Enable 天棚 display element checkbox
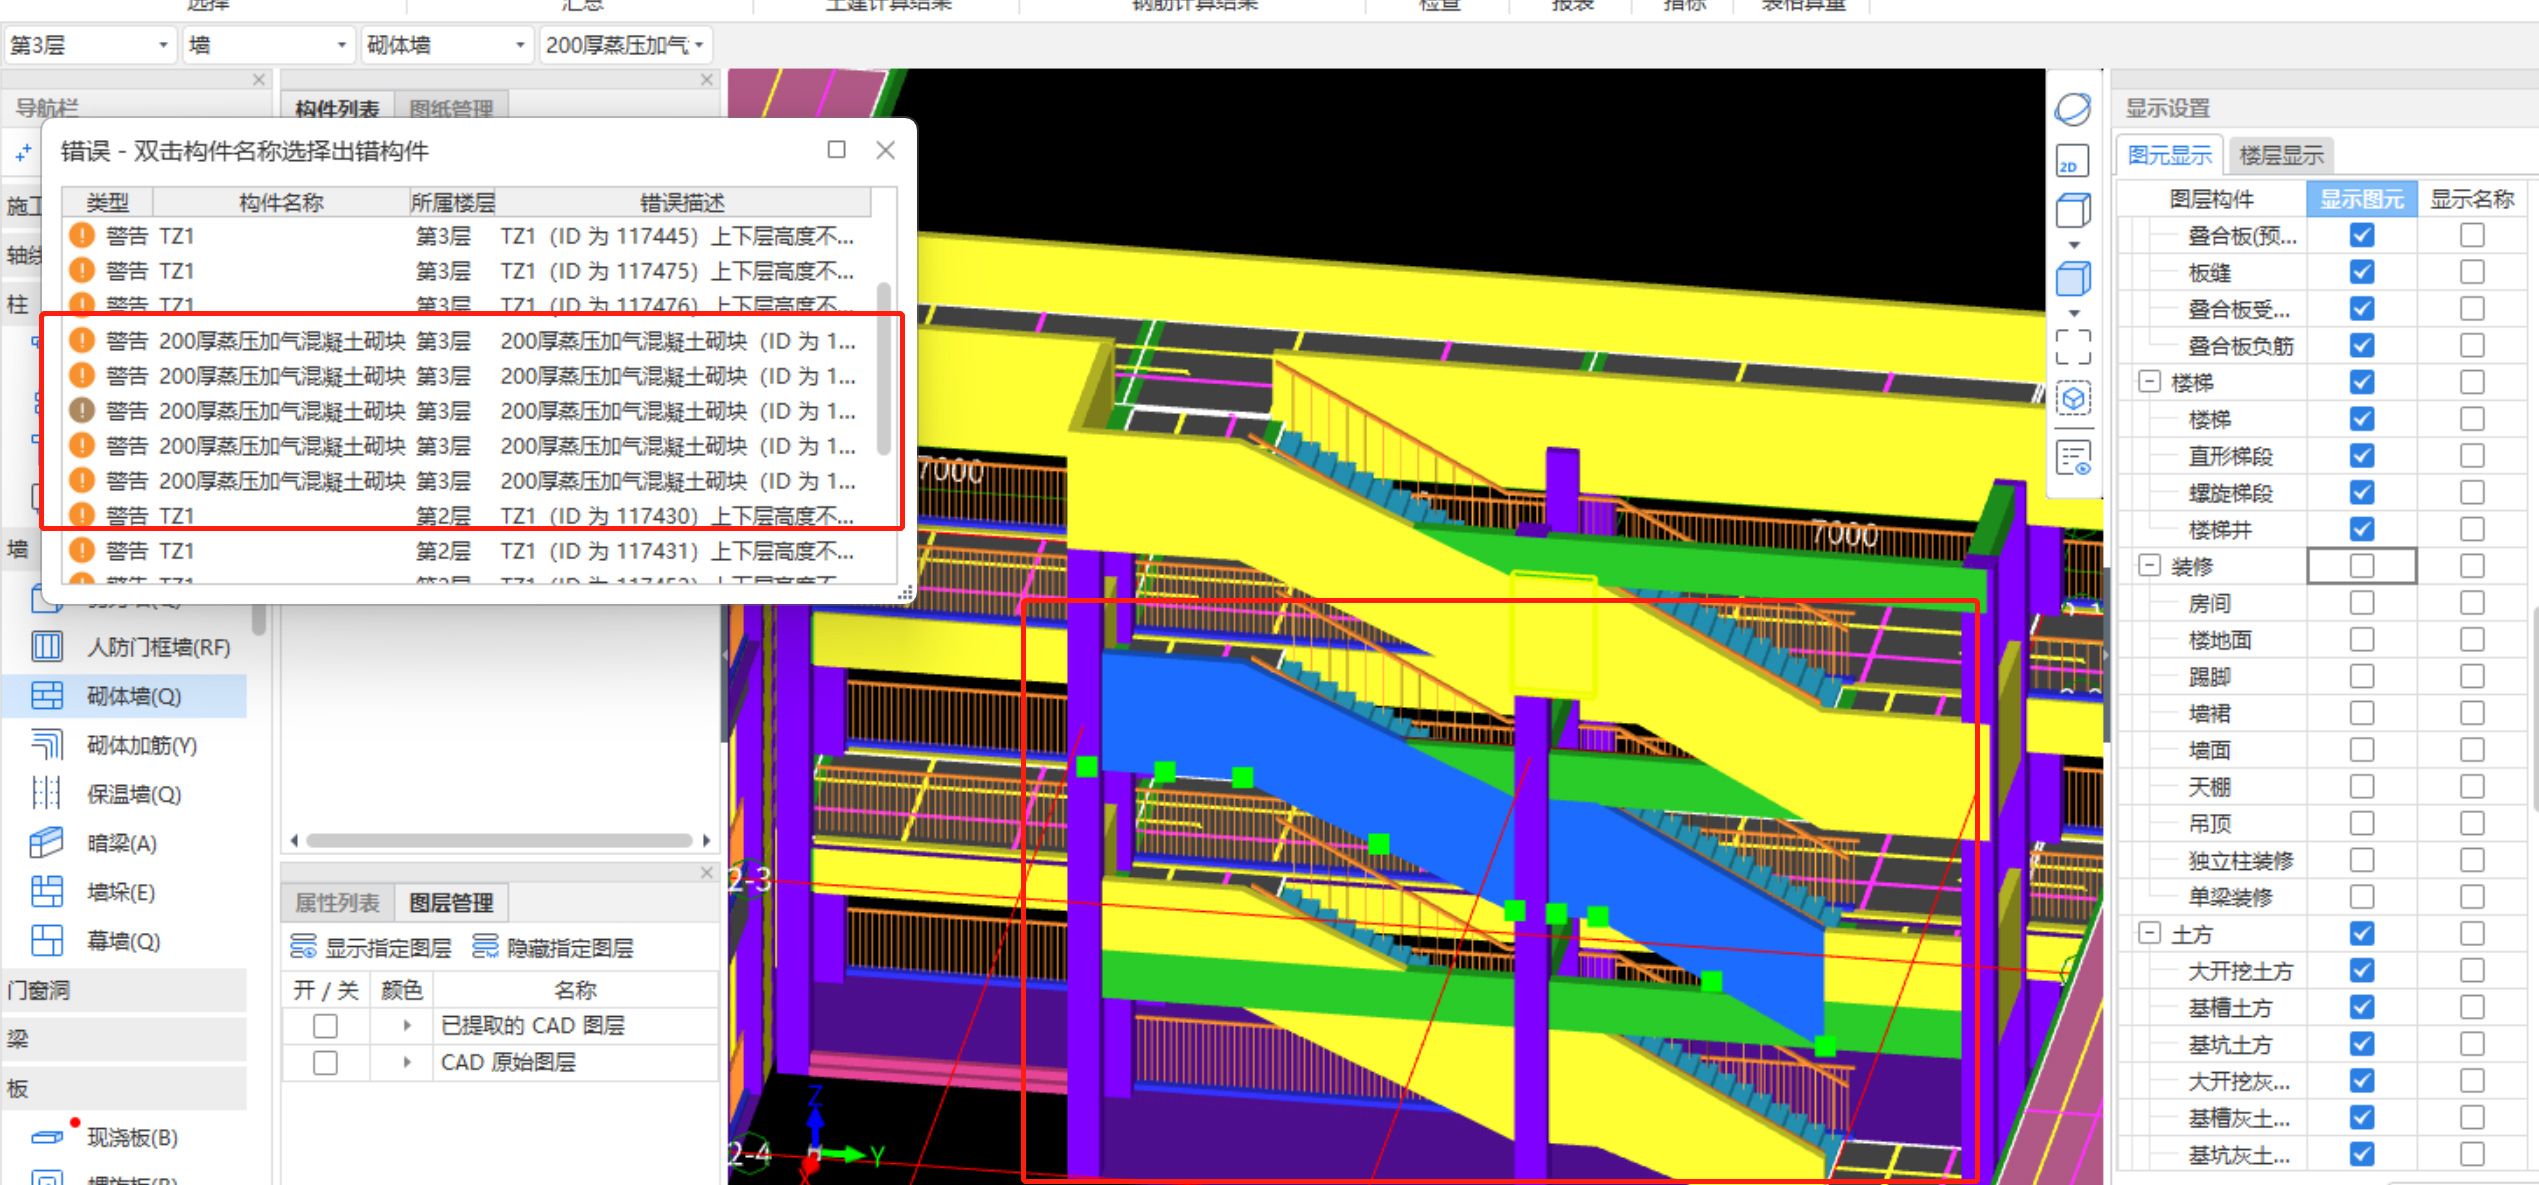The width and height of the screenshot is (2539, 1185). pos(2362,787)
